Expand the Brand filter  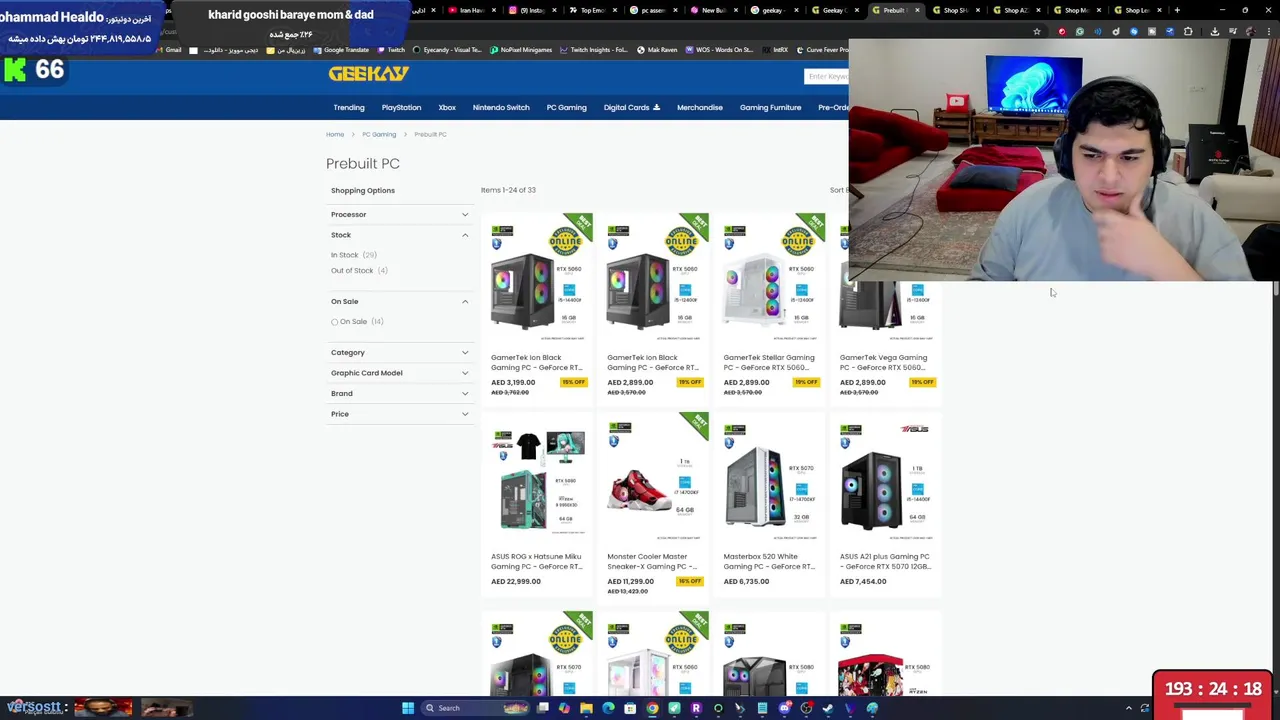pos(399,393)
